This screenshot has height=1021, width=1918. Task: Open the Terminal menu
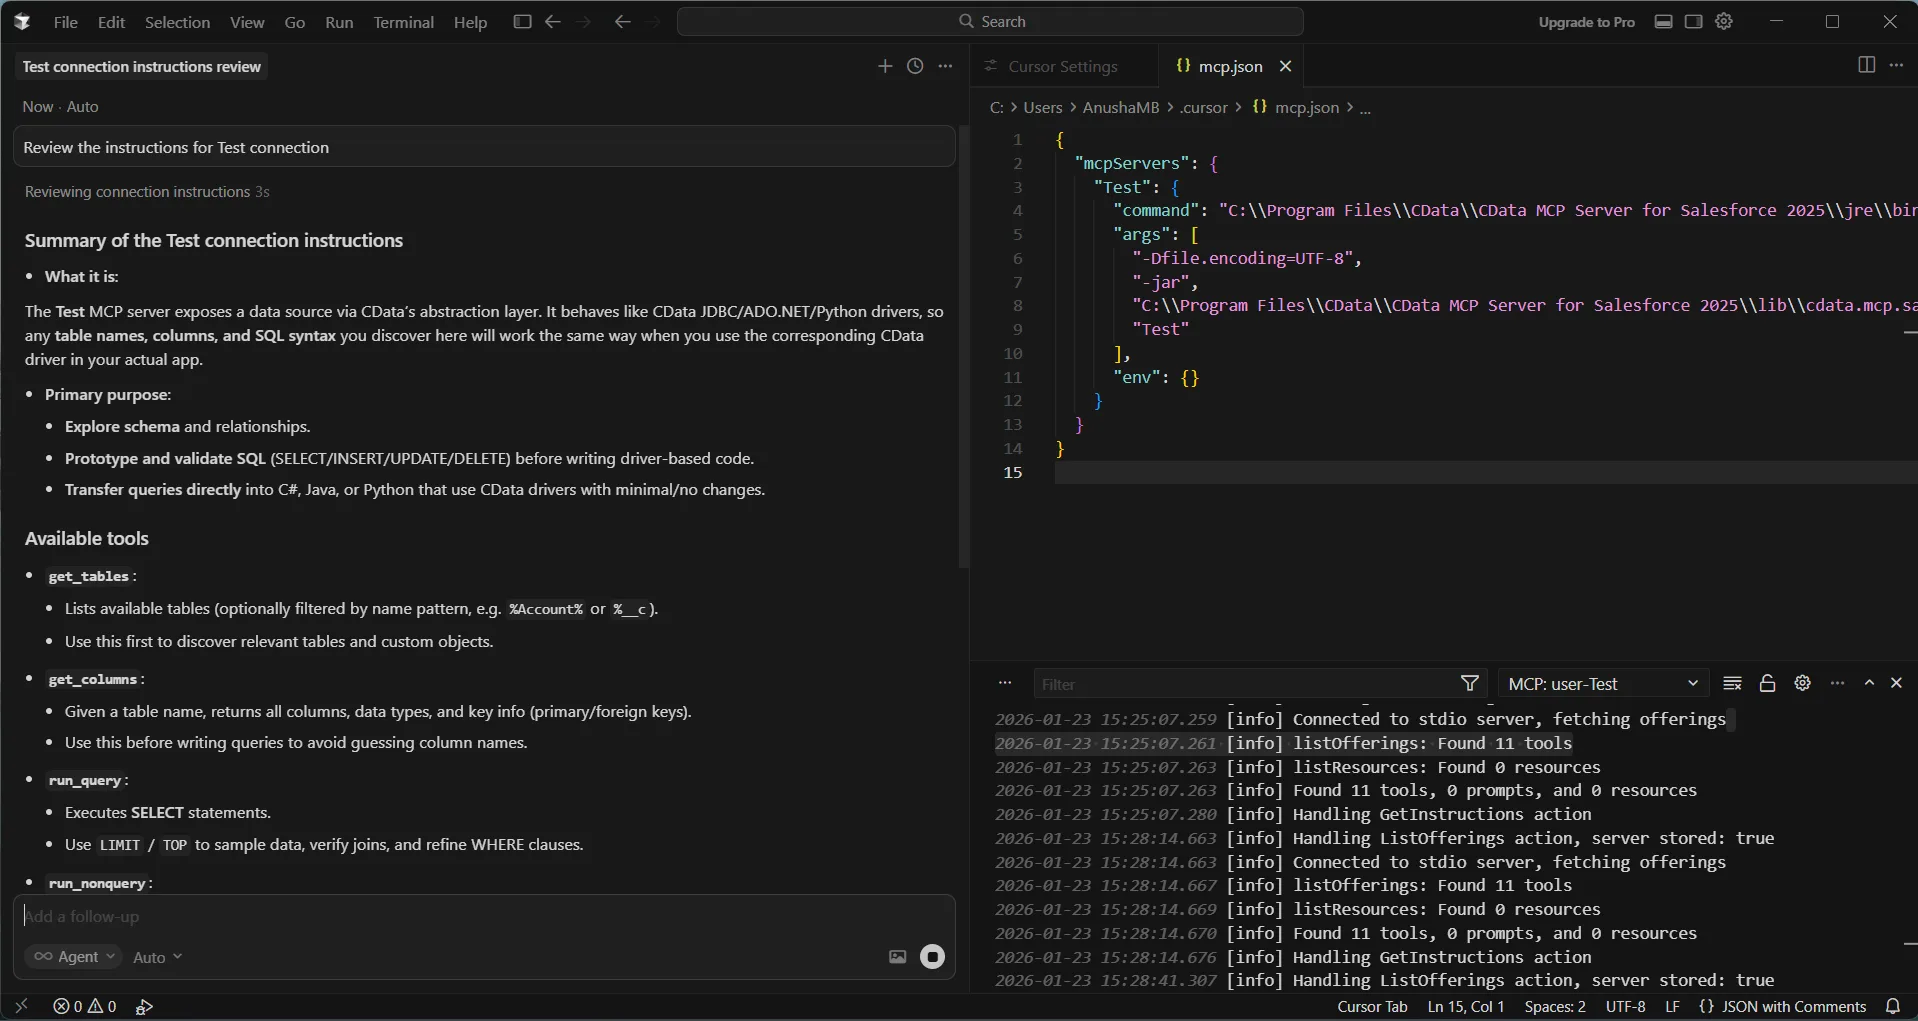coord(403,22)
